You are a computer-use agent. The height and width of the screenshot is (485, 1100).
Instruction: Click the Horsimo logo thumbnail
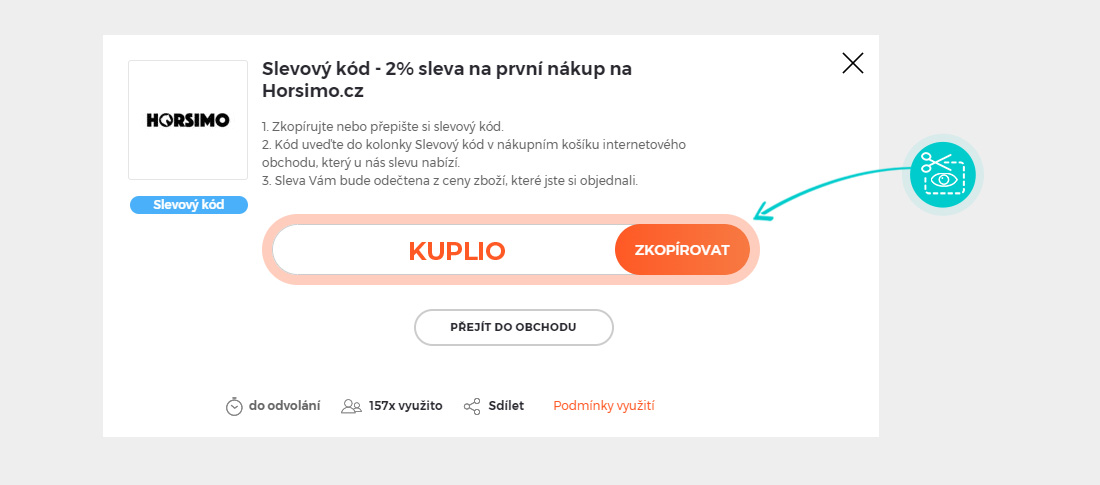click(188, 120)
